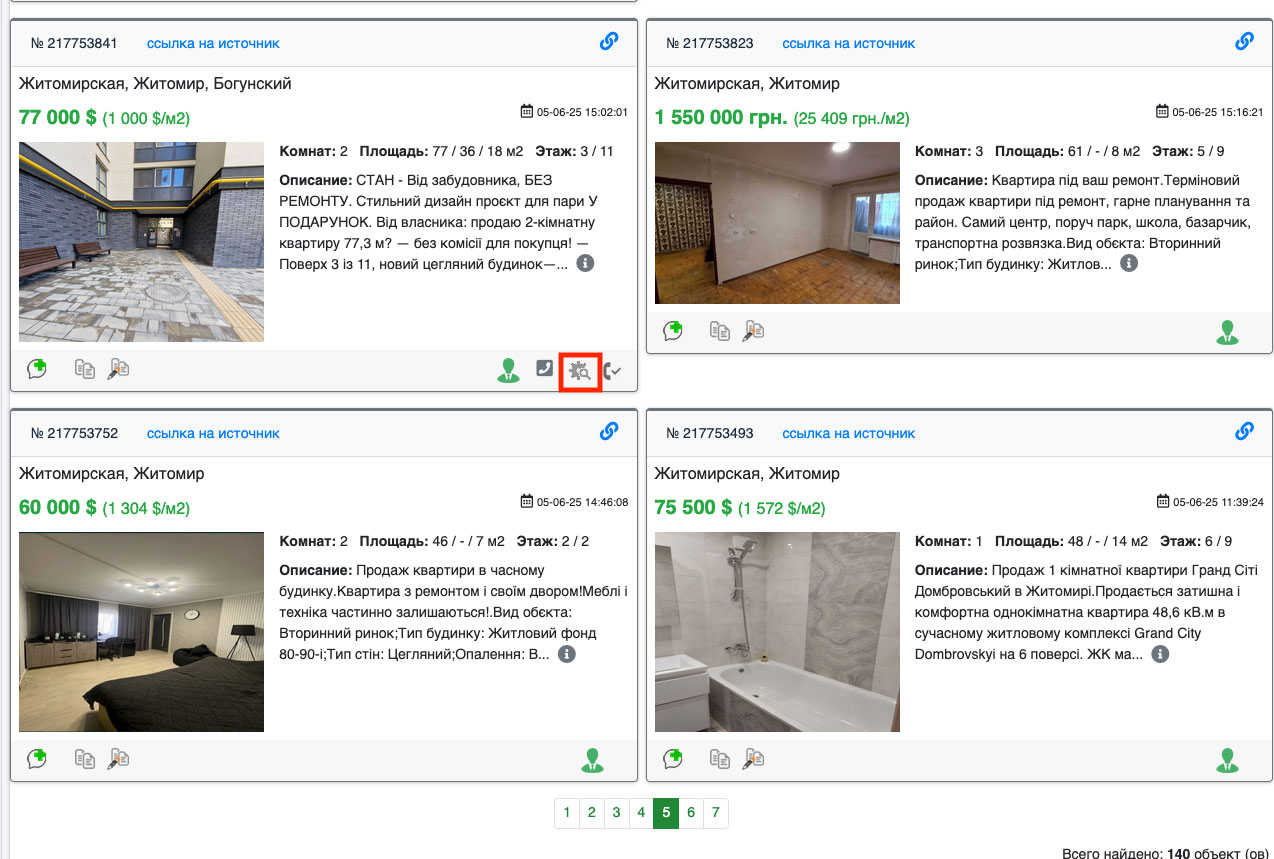Open source link for listing 217753493
The image size is (1274, 859).
click(x=848, y=433)
